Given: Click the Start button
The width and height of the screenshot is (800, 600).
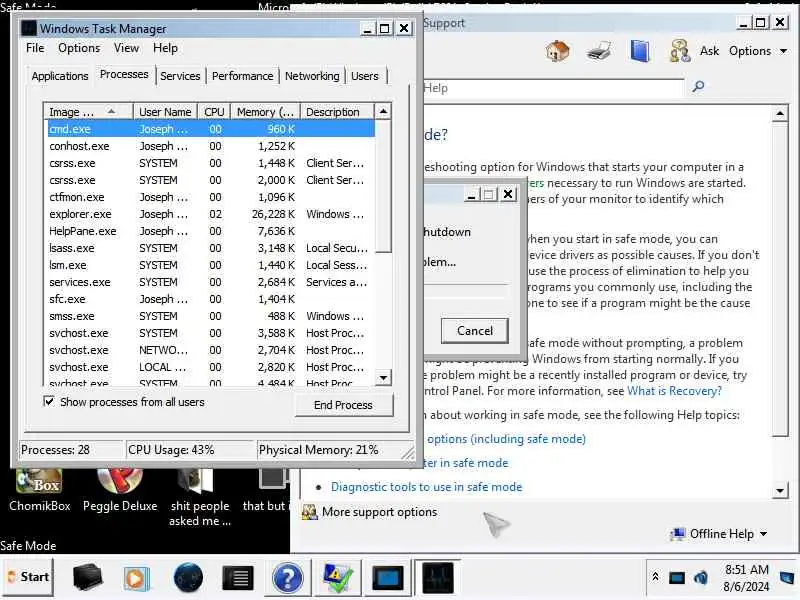Looking at the screenshot, I should (28, 577).
